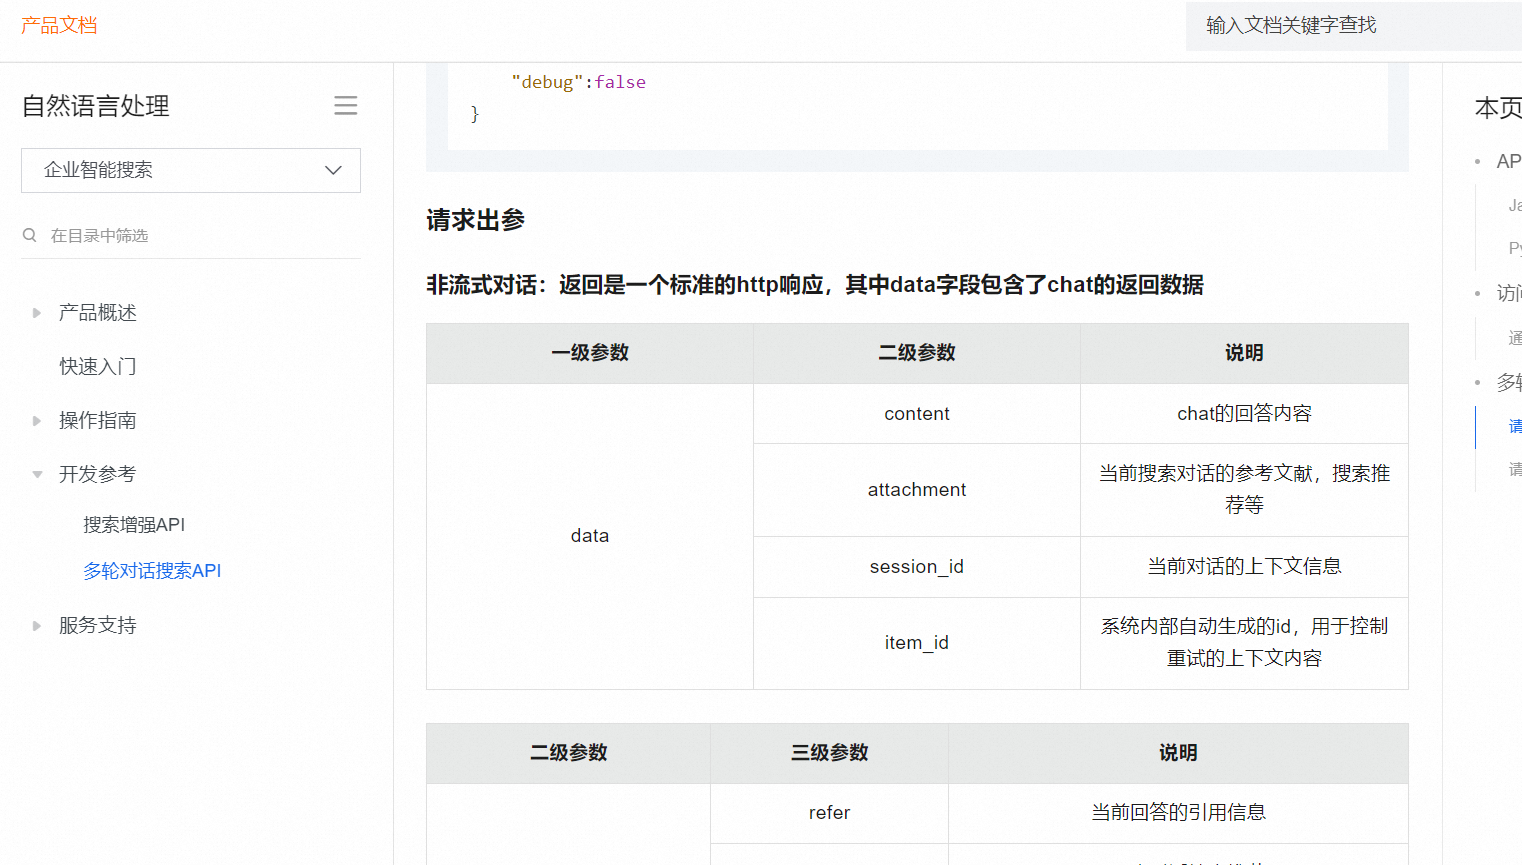1522x865 pixels.
Task: Expand the 操作指南 tree arrow
Action: click(37, 421)
